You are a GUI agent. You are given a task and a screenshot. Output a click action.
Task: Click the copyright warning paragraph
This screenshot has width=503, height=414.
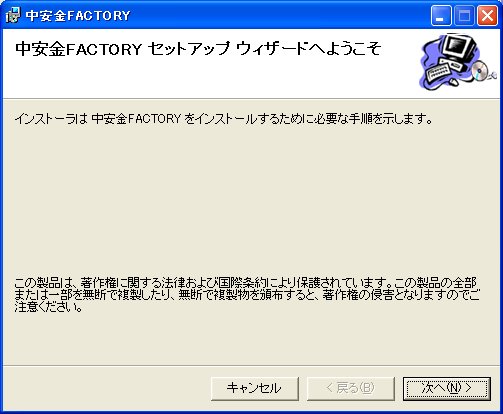tap(247, 295)
